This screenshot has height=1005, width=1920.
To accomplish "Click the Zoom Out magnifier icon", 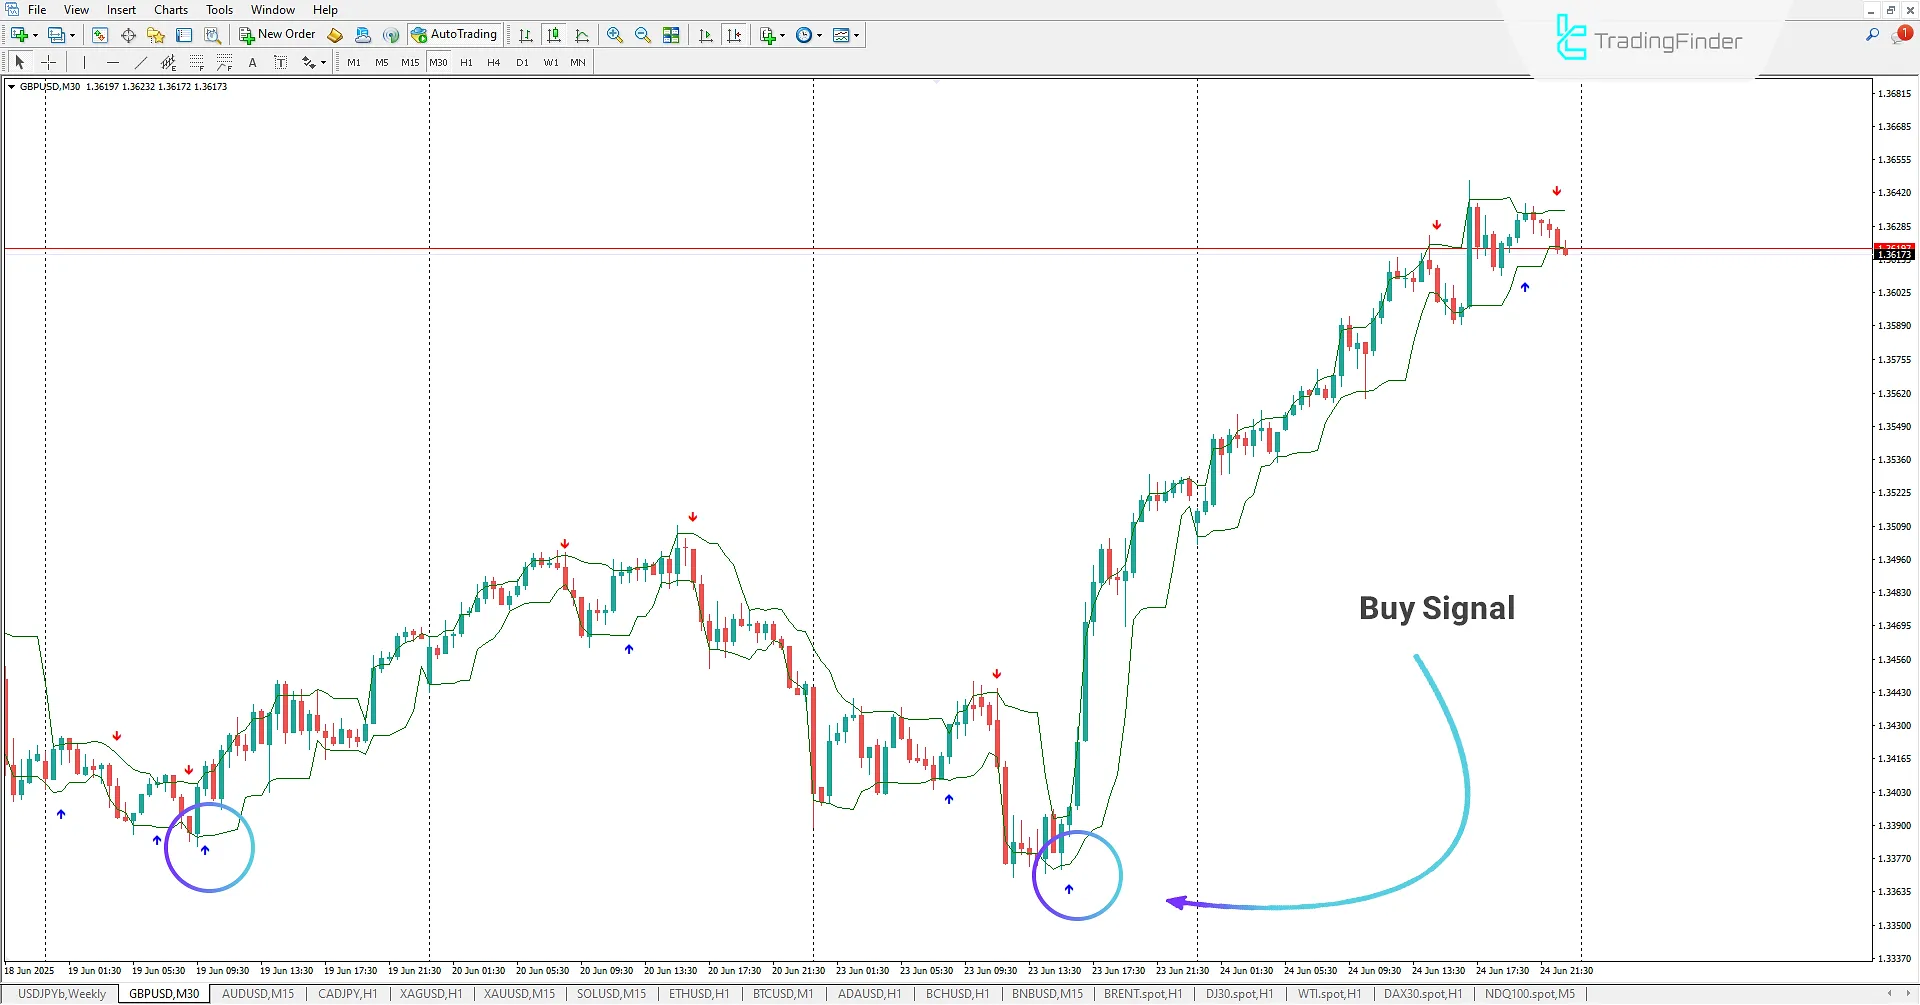I will [642, 35].
